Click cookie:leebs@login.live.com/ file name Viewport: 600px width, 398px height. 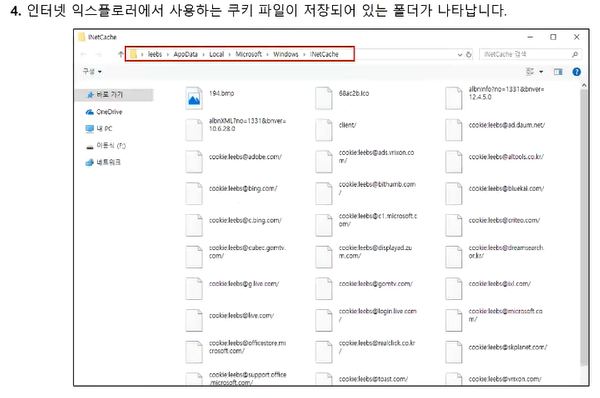(x=378, y=315)
